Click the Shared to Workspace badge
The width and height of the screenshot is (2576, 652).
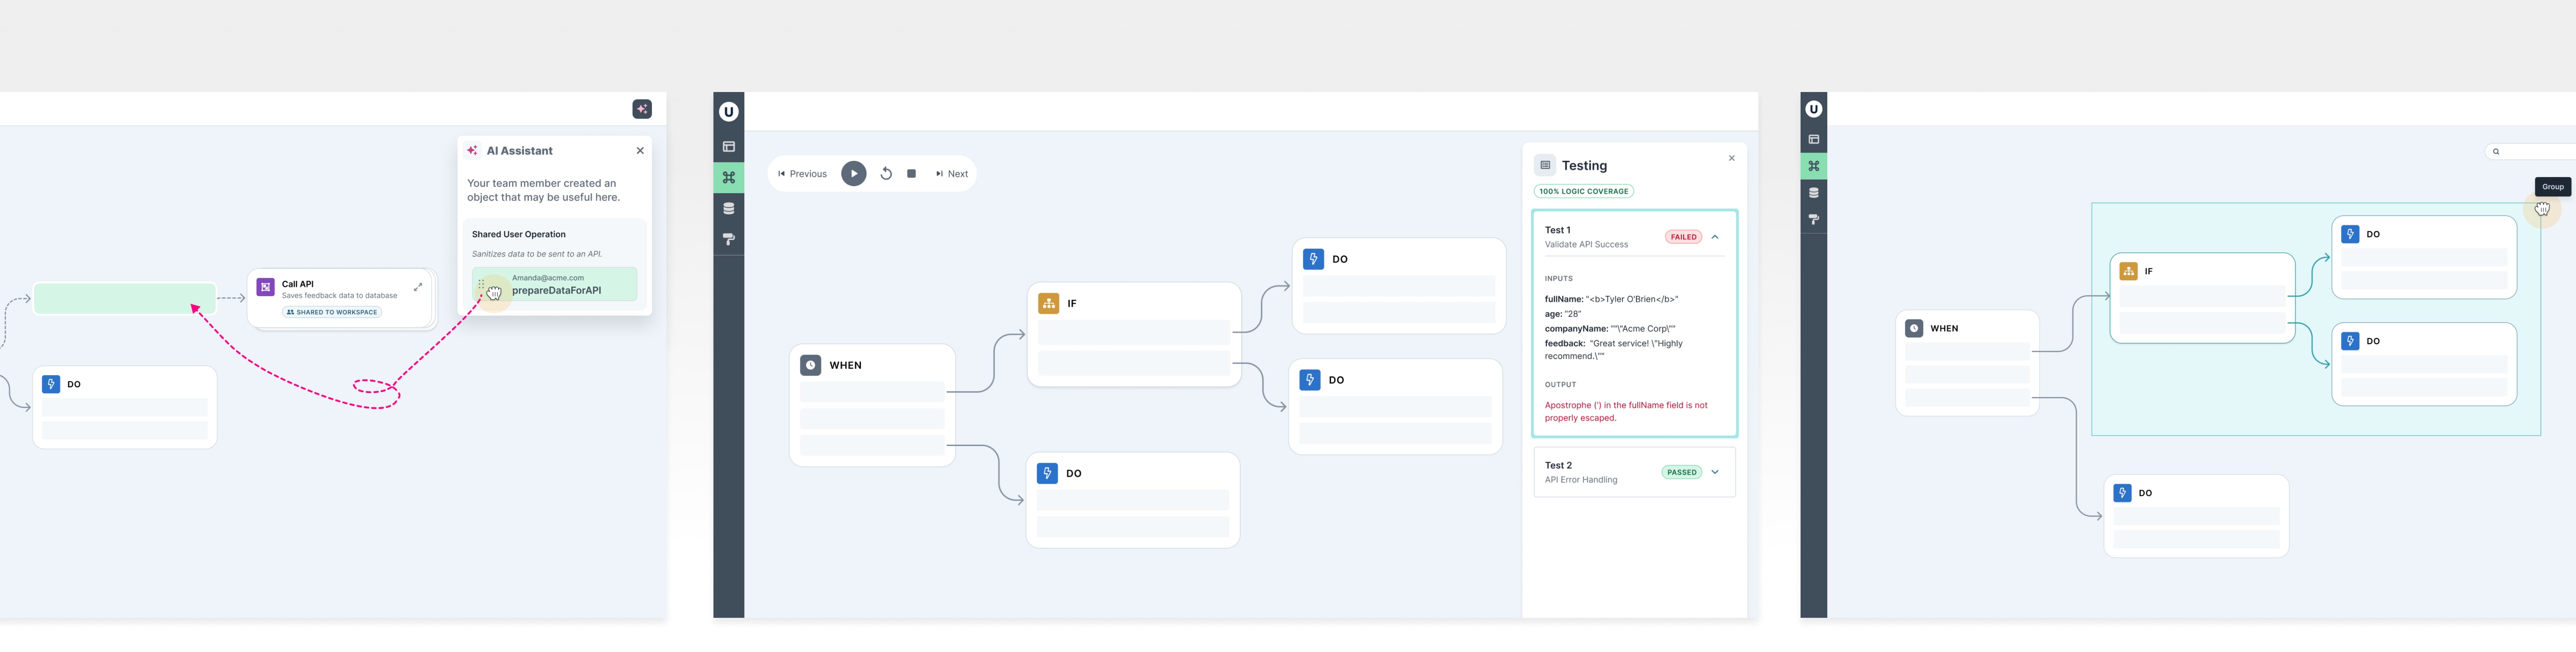pos(332,312)
